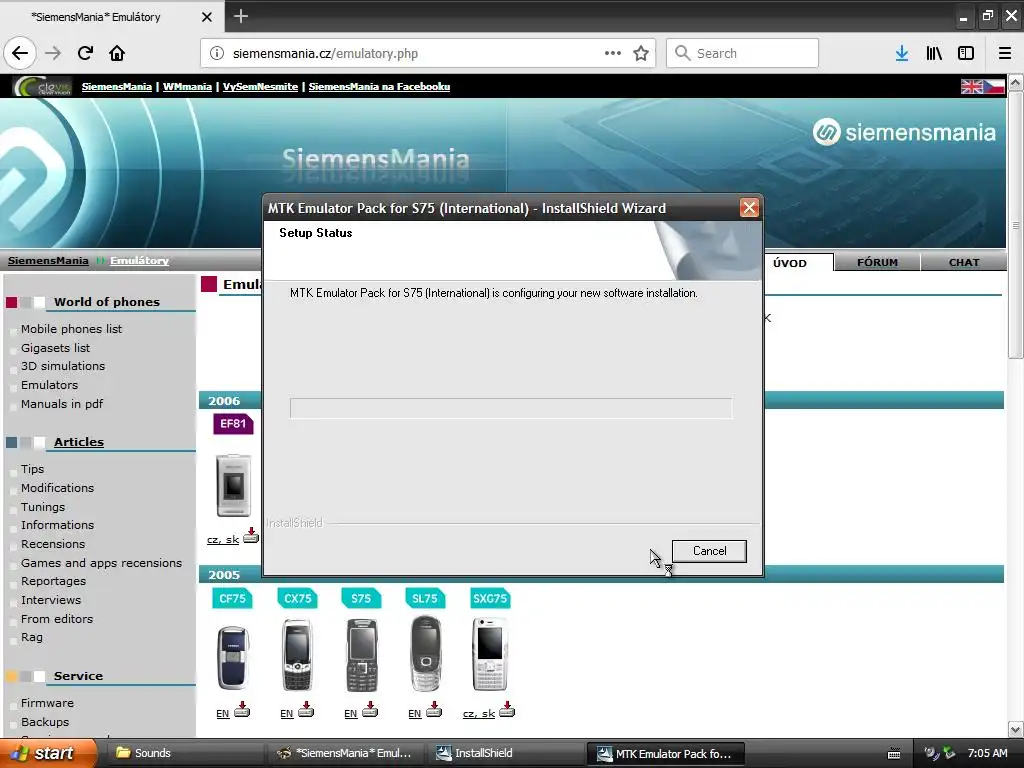Click the Windows start button

click(48, 753)
